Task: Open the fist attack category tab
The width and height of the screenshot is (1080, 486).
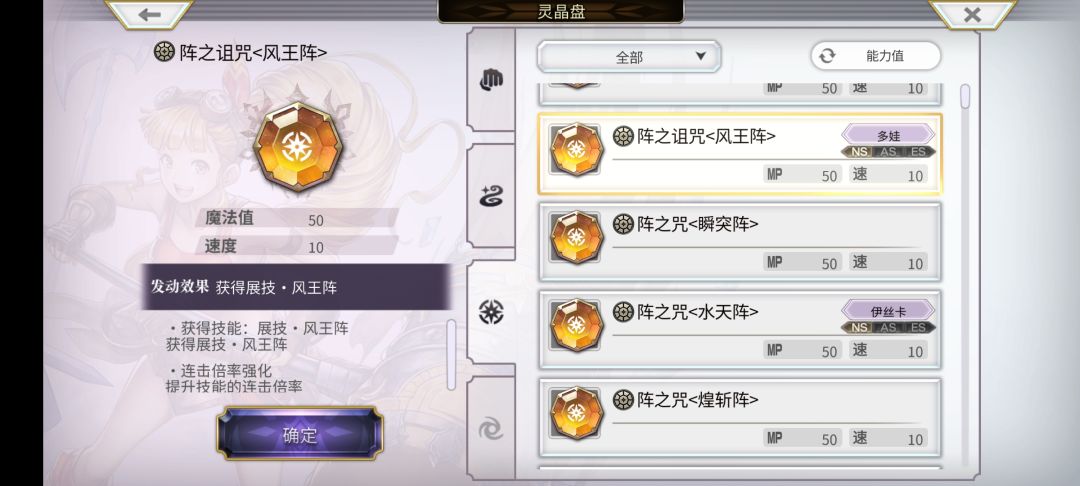Action: point(491,80)
